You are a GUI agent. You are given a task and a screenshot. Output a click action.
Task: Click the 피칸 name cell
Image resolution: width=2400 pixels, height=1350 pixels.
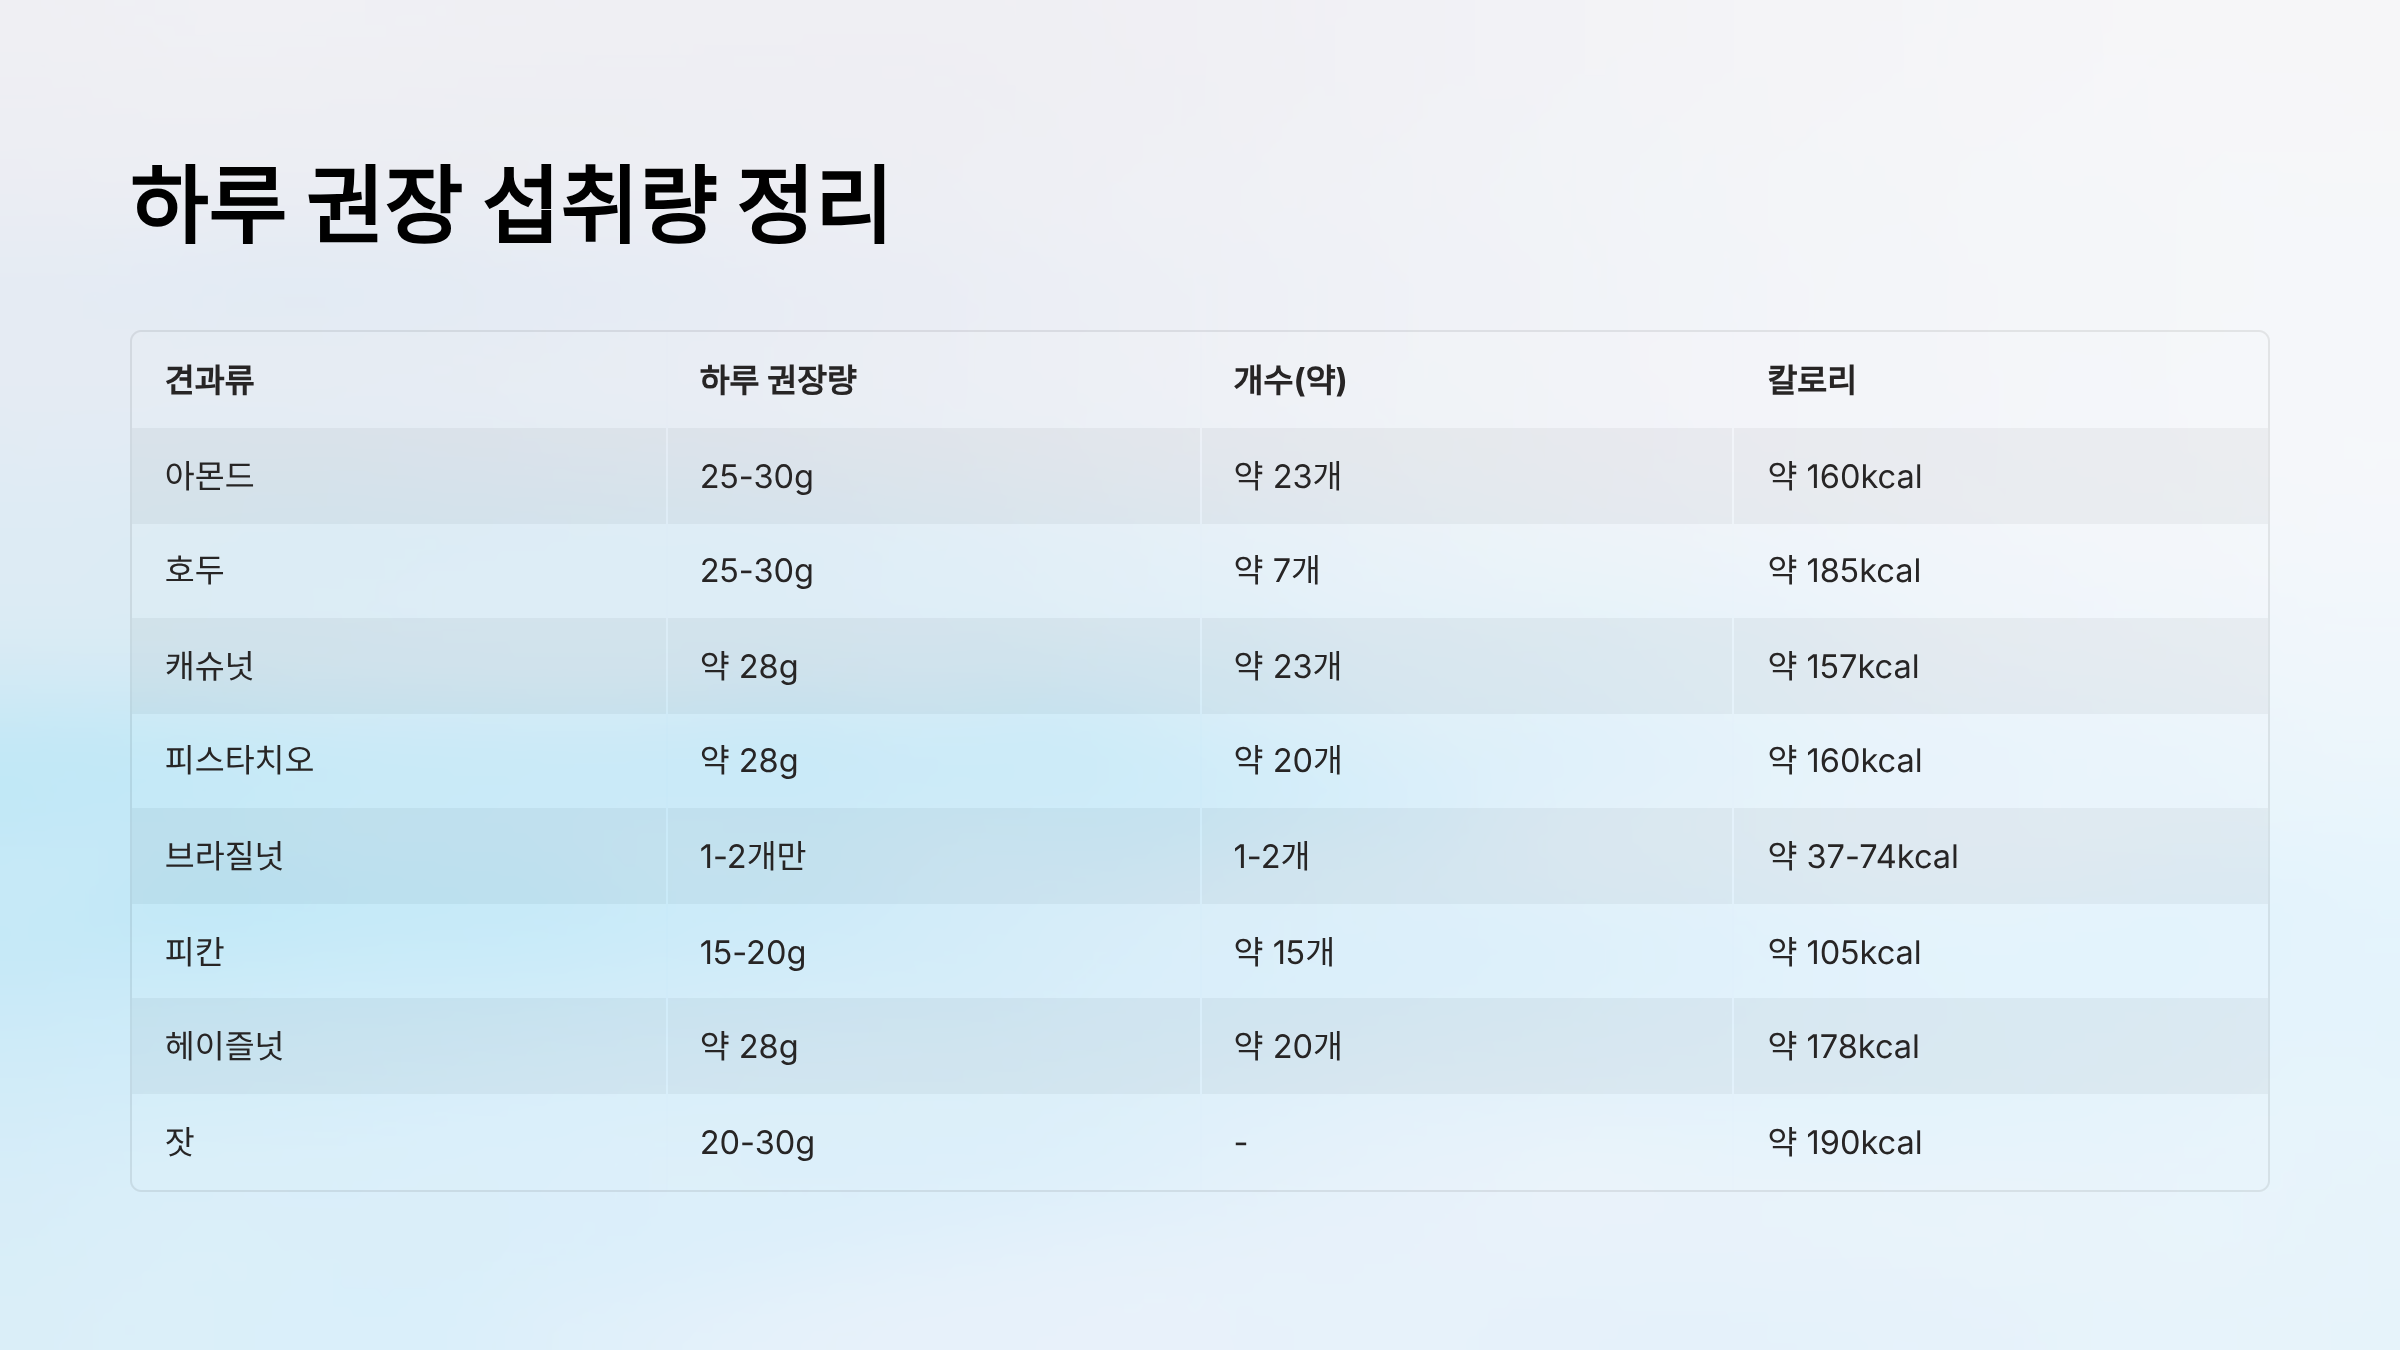(x=195, y=952)
